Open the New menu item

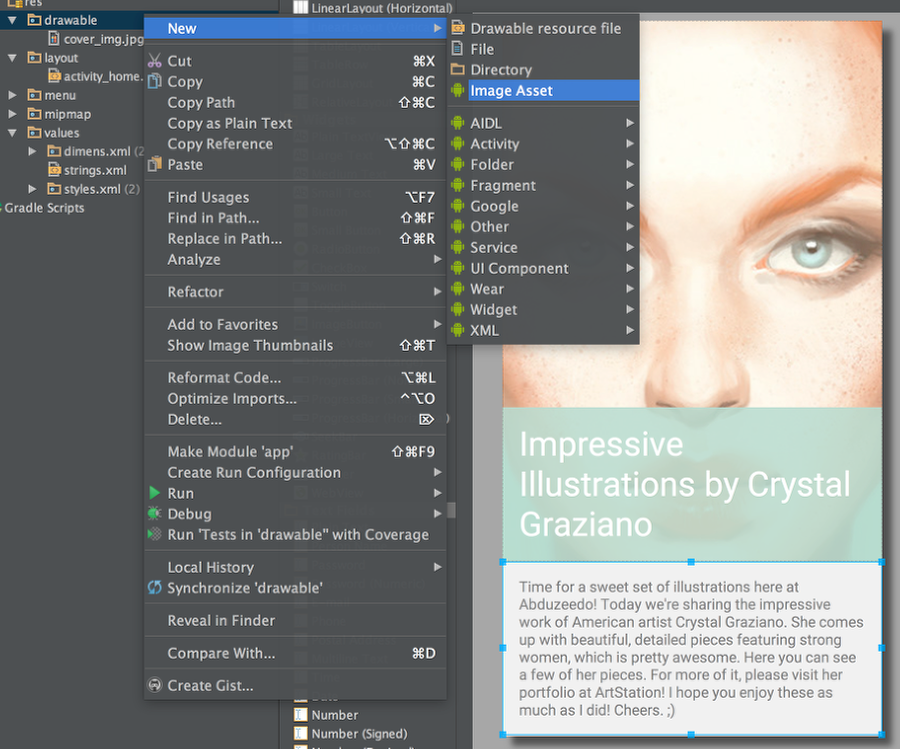click(x=295, y=29)
